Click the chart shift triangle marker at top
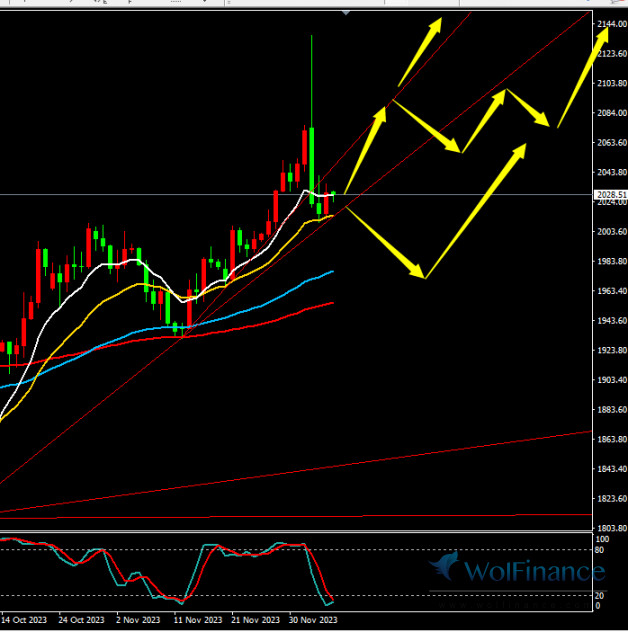Image resolution: width=628 pixels, height=632 pixels. pyautogui.click(x=346, y=14)
